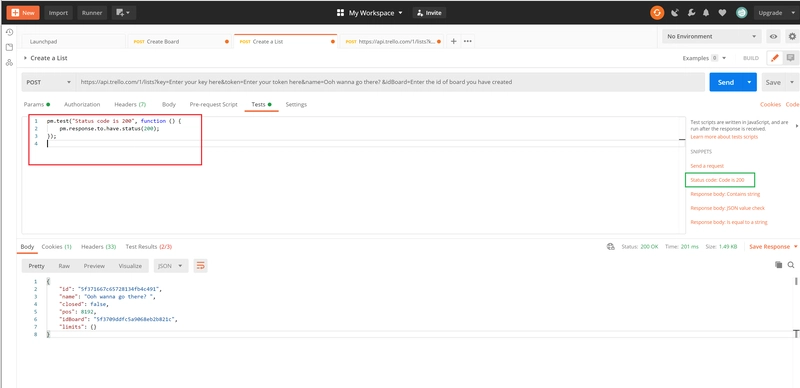Click the orange New button
The height and width of the screenshot is (388, 800).
click(x=23, y=13)
